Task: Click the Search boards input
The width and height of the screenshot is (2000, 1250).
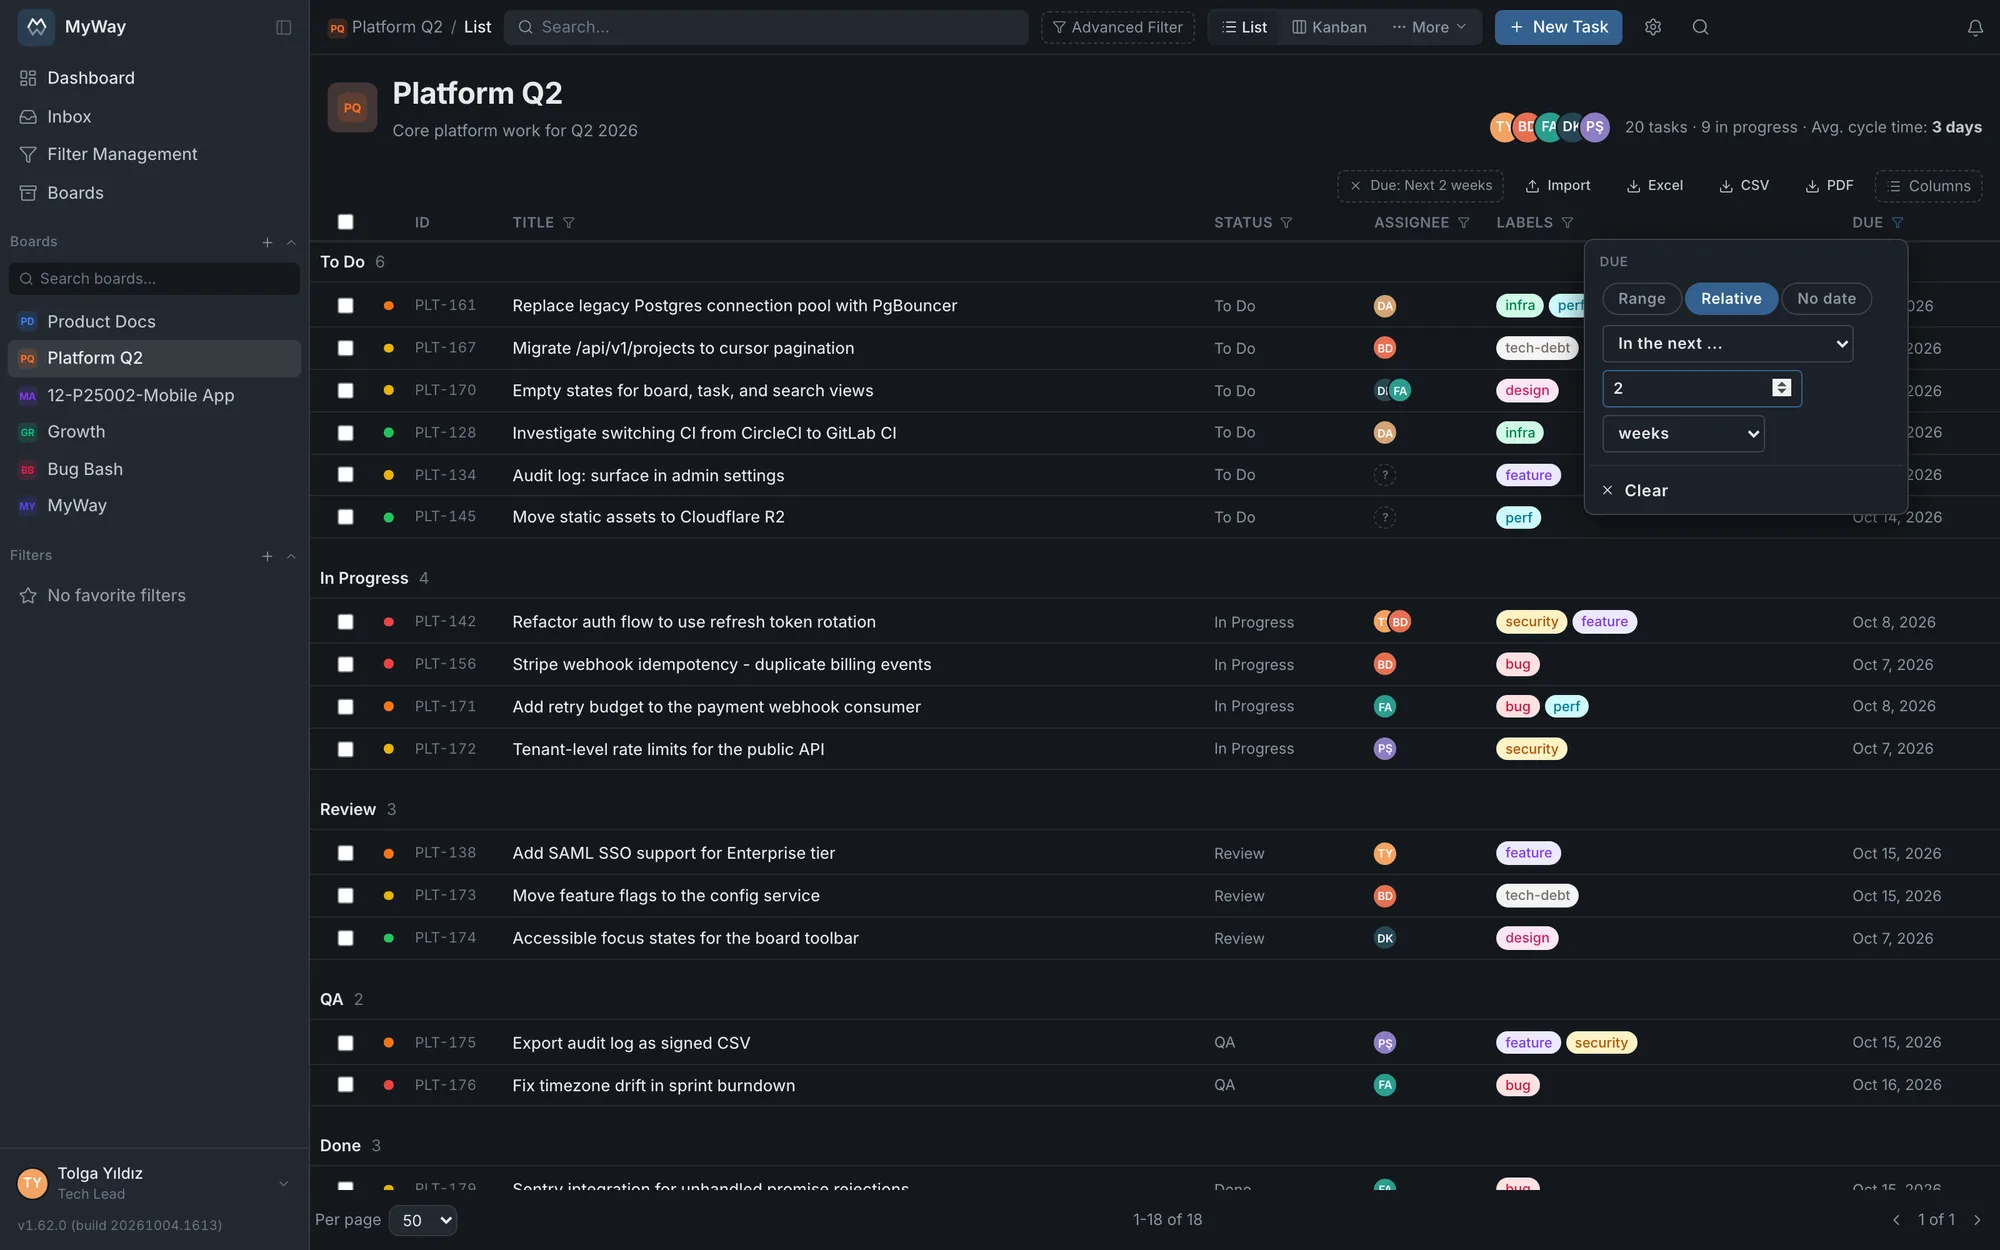Action: (155, 279)
